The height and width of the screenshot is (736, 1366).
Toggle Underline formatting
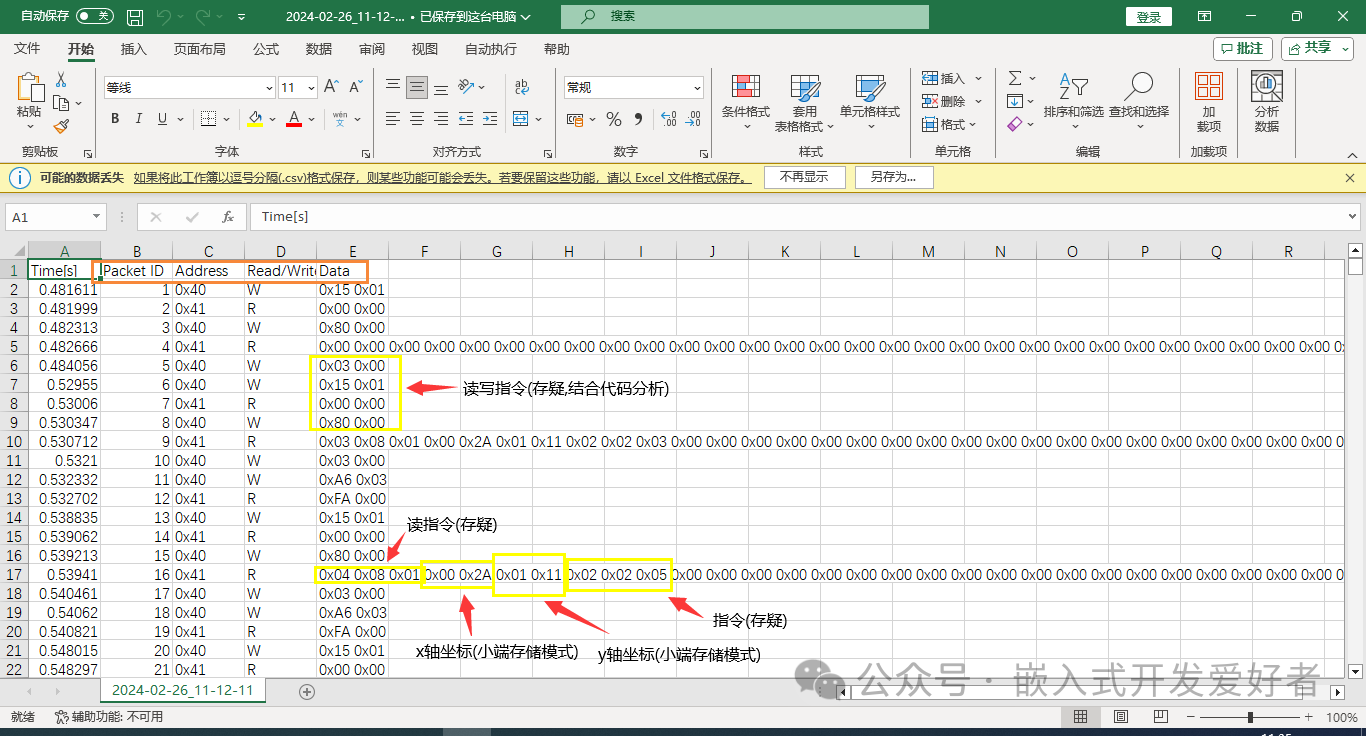[x=164, y=119]
